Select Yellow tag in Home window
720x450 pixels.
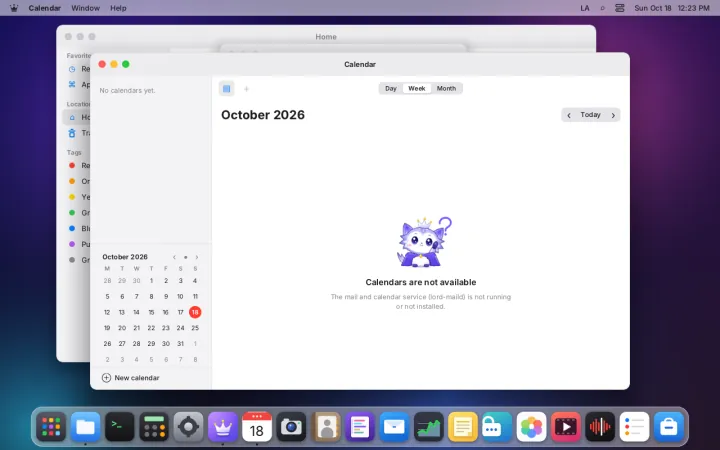(x=76, y=197)
